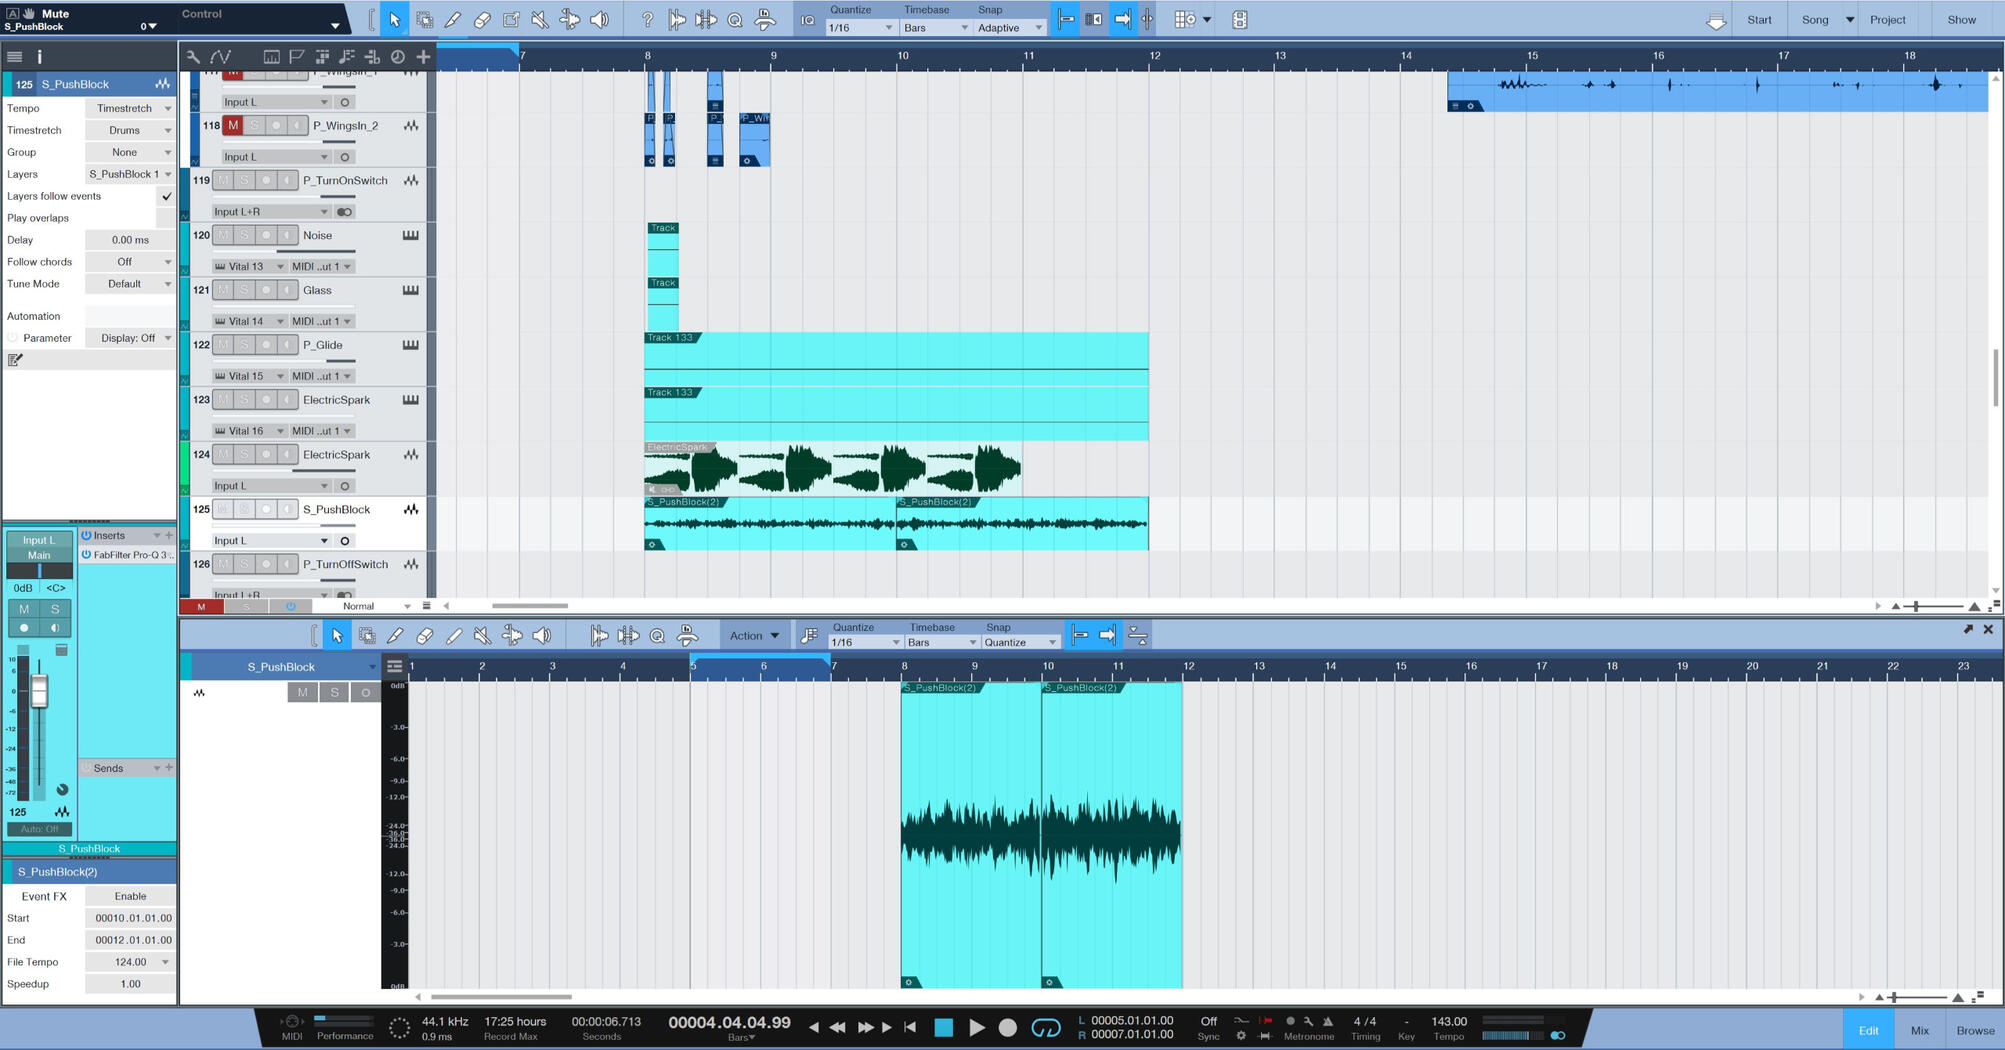The height and width of the screenshot is (1050, 2005).
Task: Switch to the Mix view tab
Action: coord(1919,1030)
